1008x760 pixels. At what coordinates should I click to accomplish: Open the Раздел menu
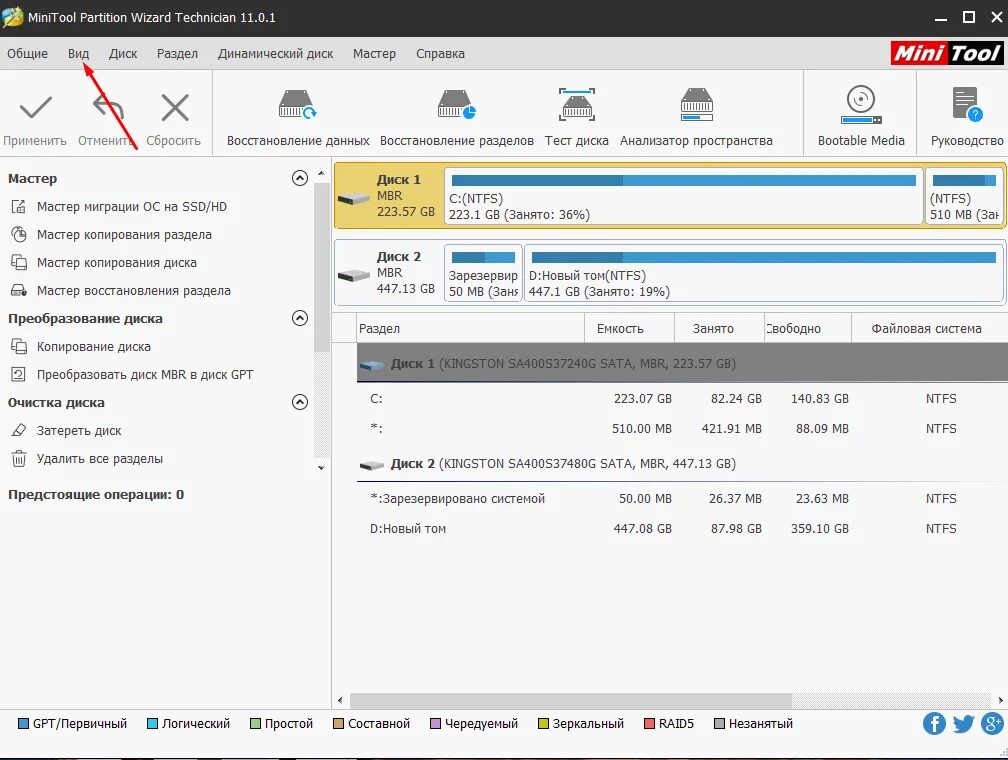click(177, 53)
